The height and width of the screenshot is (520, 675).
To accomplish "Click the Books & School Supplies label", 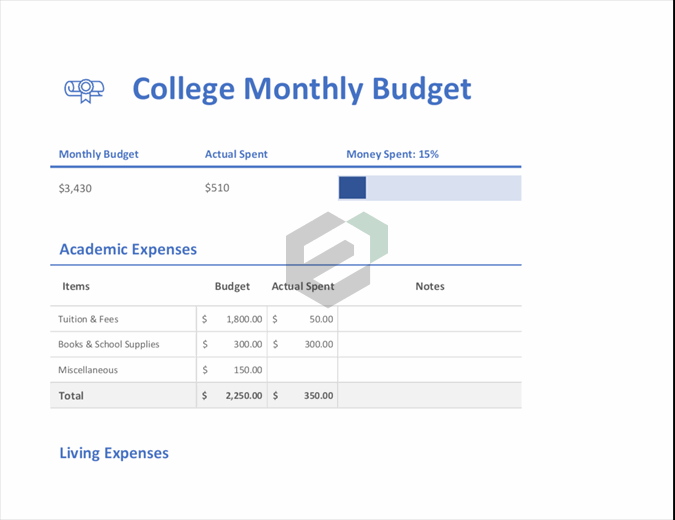I will click(108, 344).
